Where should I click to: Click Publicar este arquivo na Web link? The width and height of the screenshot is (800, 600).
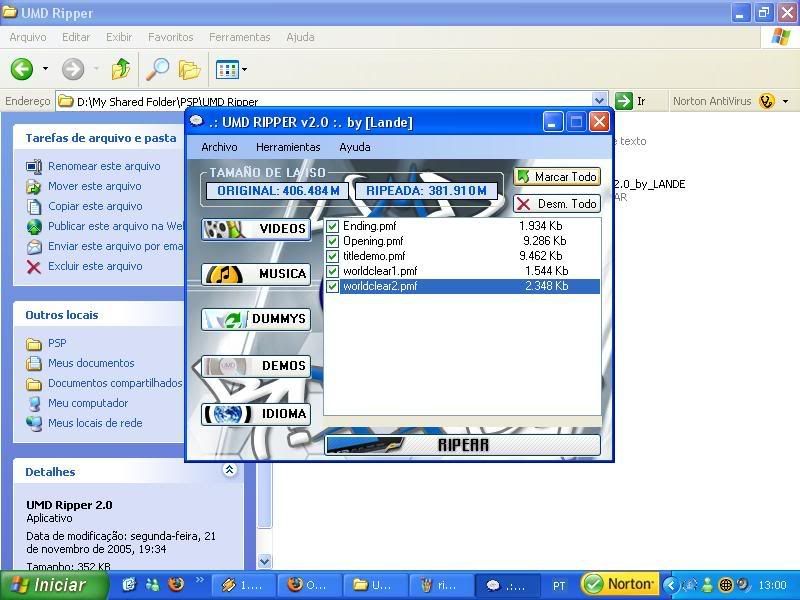[x=116, y=226]
